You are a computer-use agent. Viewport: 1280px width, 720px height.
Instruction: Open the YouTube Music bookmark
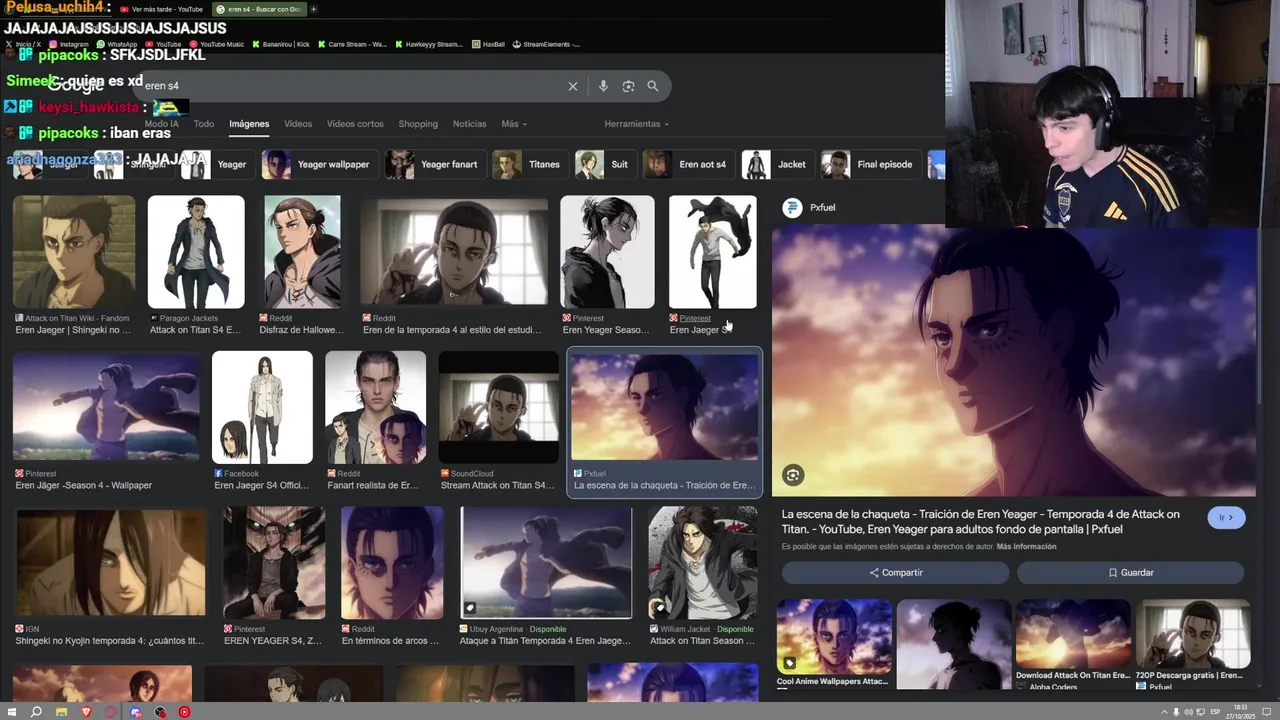tap(216, 44)
